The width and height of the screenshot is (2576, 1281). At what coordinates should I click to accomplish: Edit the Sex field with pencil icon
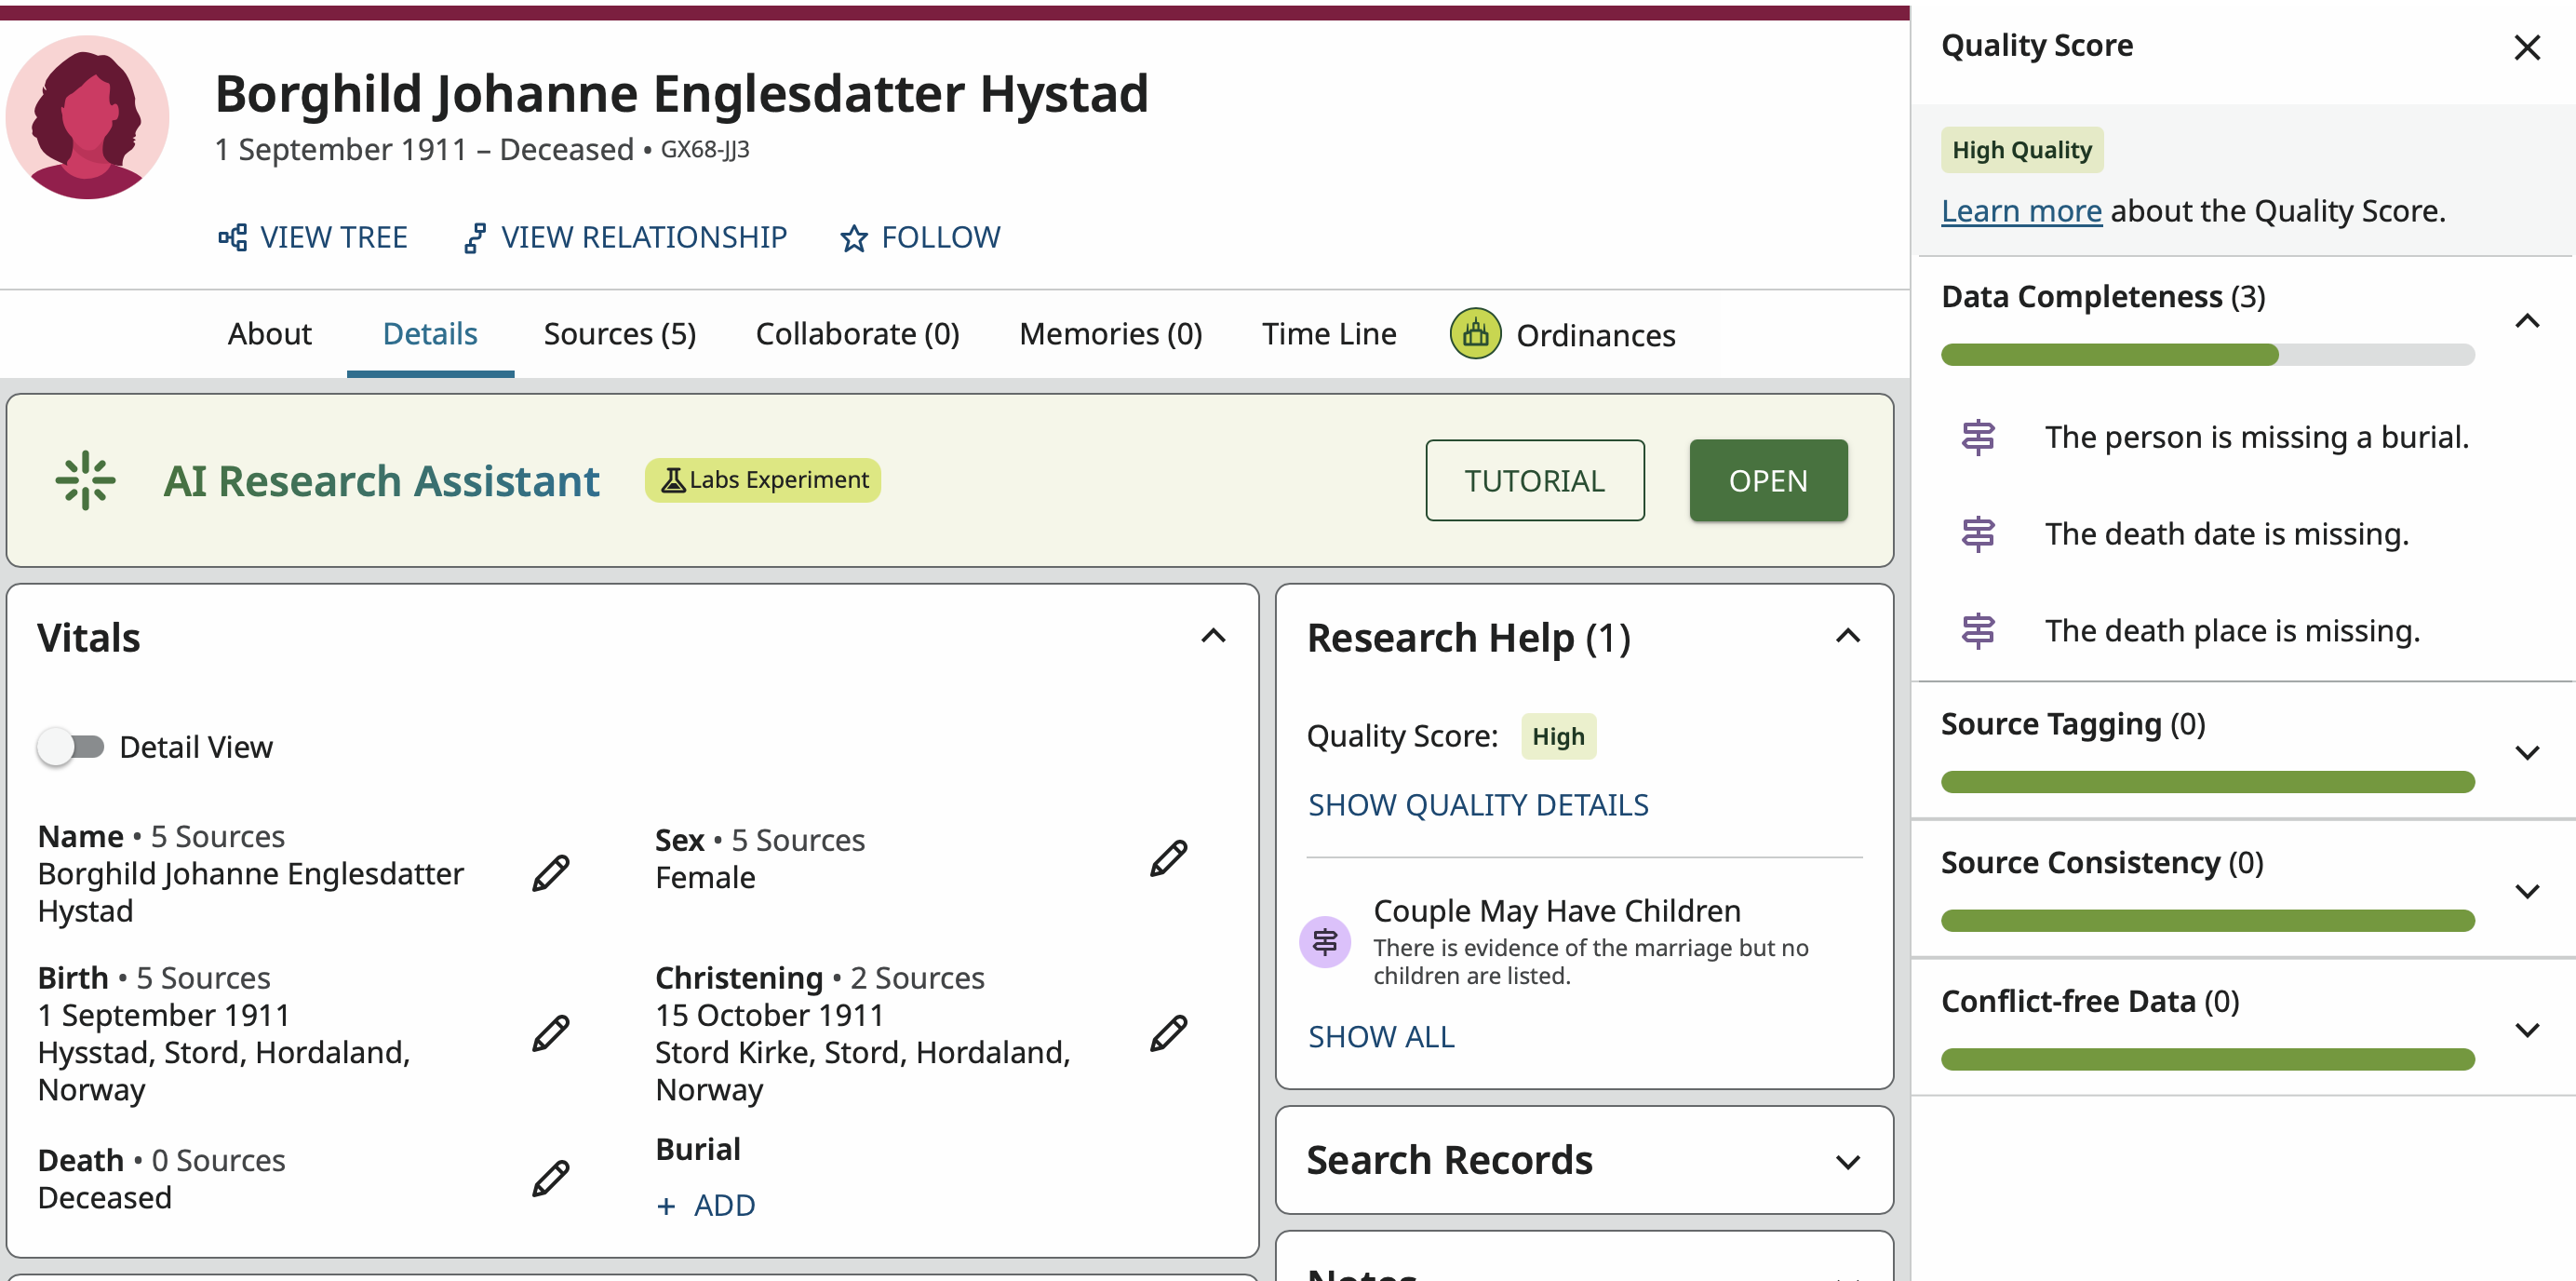(1167, 858)
